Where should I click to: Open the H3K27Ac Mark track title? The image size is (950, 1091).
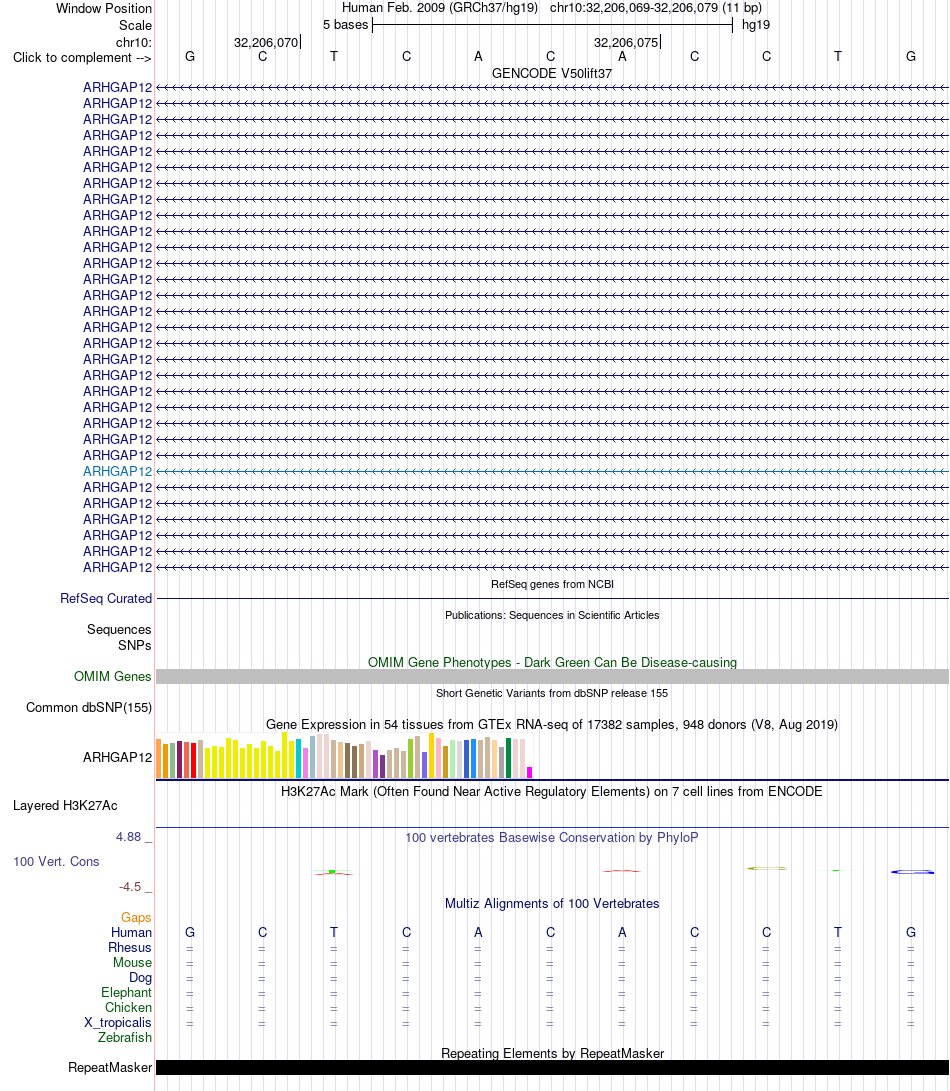552,792
